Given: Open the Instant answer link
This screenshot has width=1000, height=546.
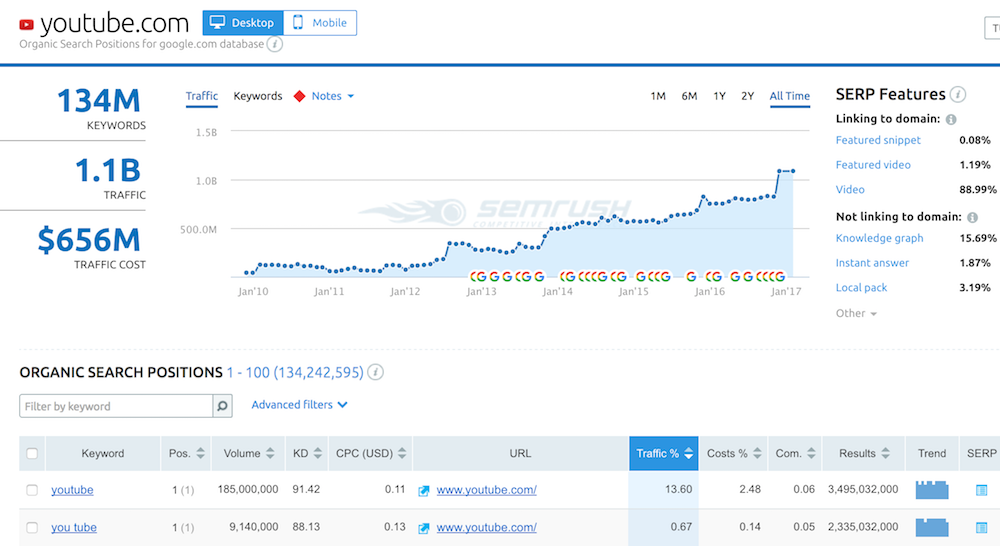Looking at the screenshot, I should (x=872, y=263).
